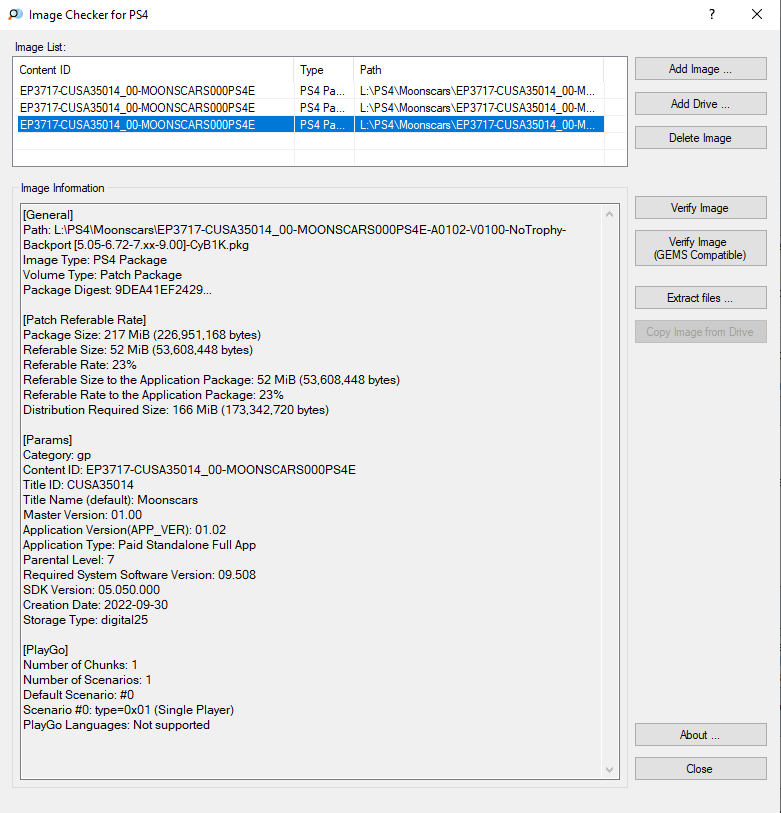Image resolution: width=781 pixels, height=813 pixels.
Task: Delete the selected image via Delete Image
Action: (700, 138)
